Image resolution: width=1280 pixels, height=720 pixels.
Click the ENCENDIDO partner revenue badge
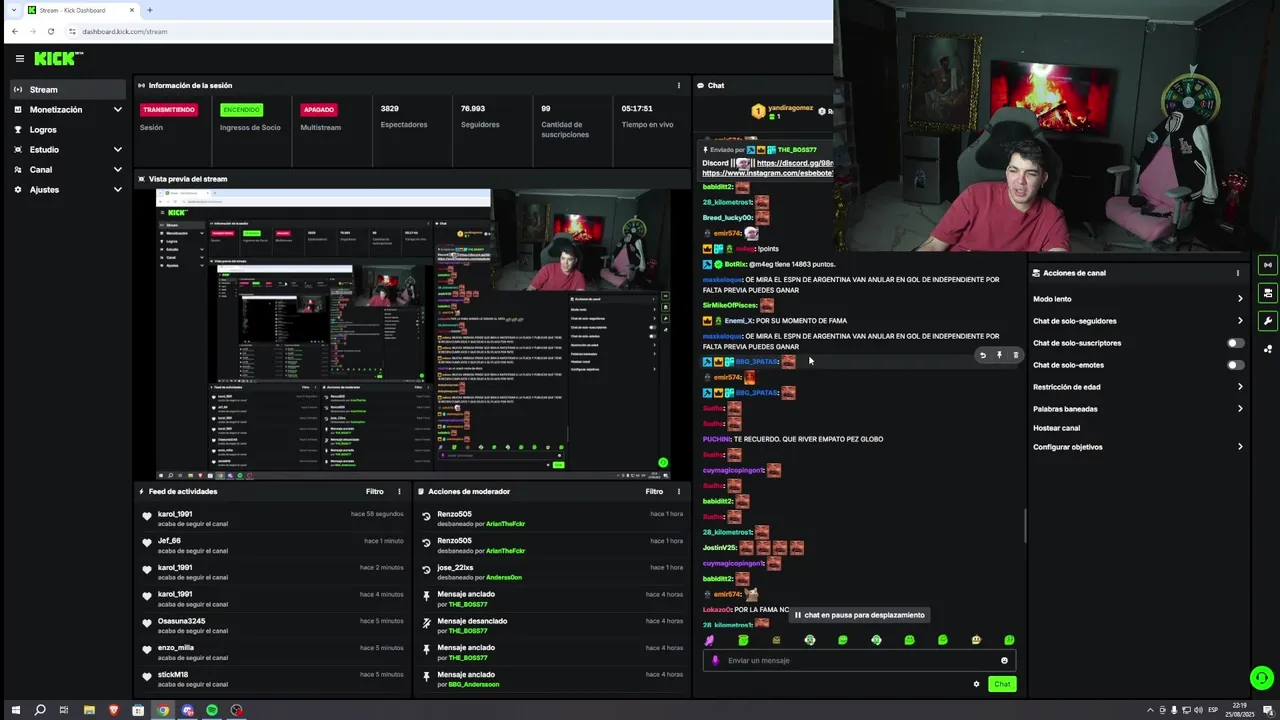click(241, 110)
